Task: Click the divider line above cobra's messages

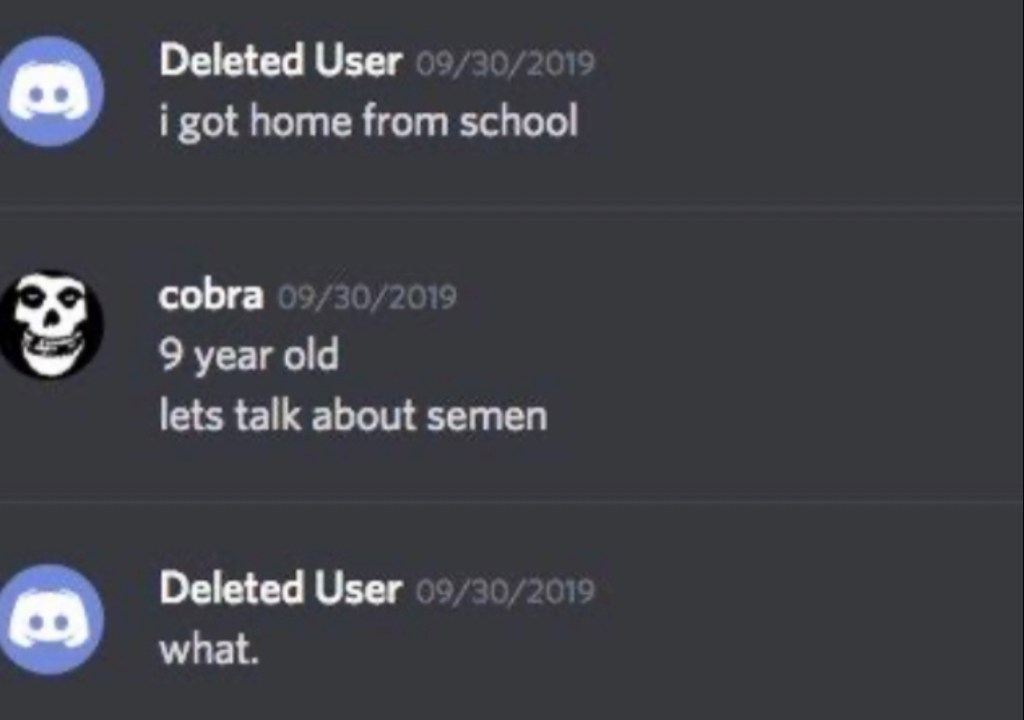Action: 512,208
